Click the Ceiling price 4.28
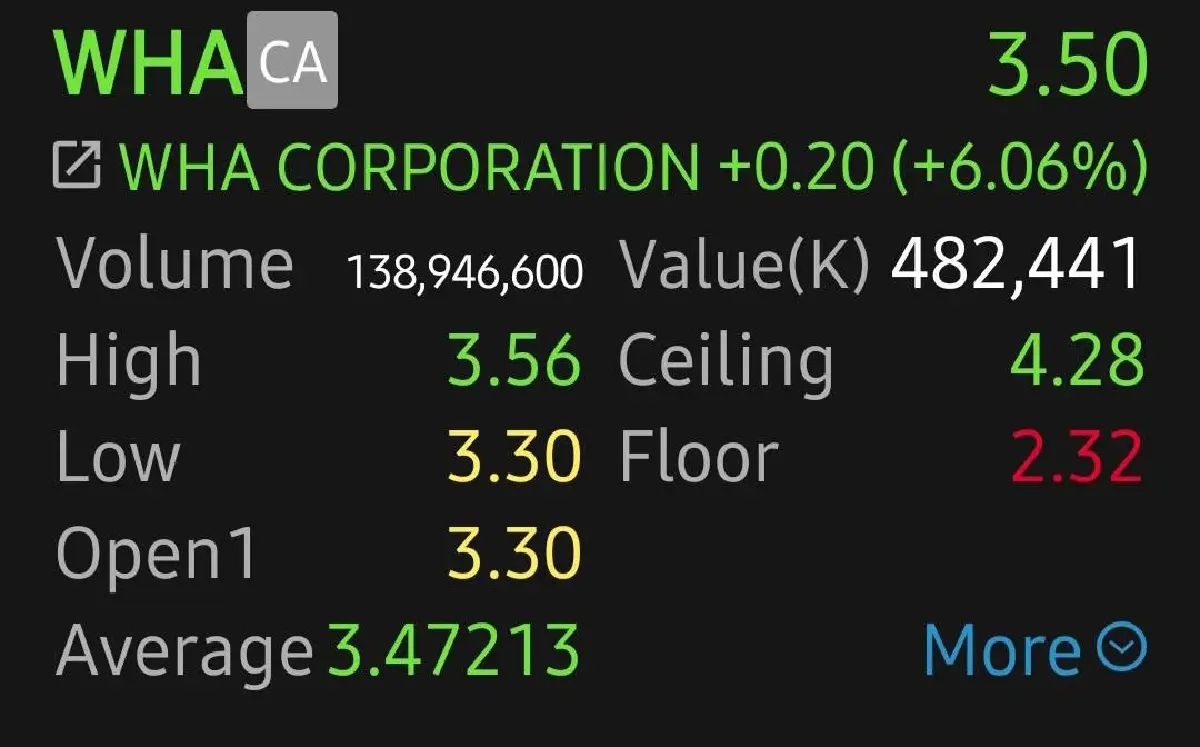The image size is (1200, 747). pyautogui.click(x=1076, y=361)
